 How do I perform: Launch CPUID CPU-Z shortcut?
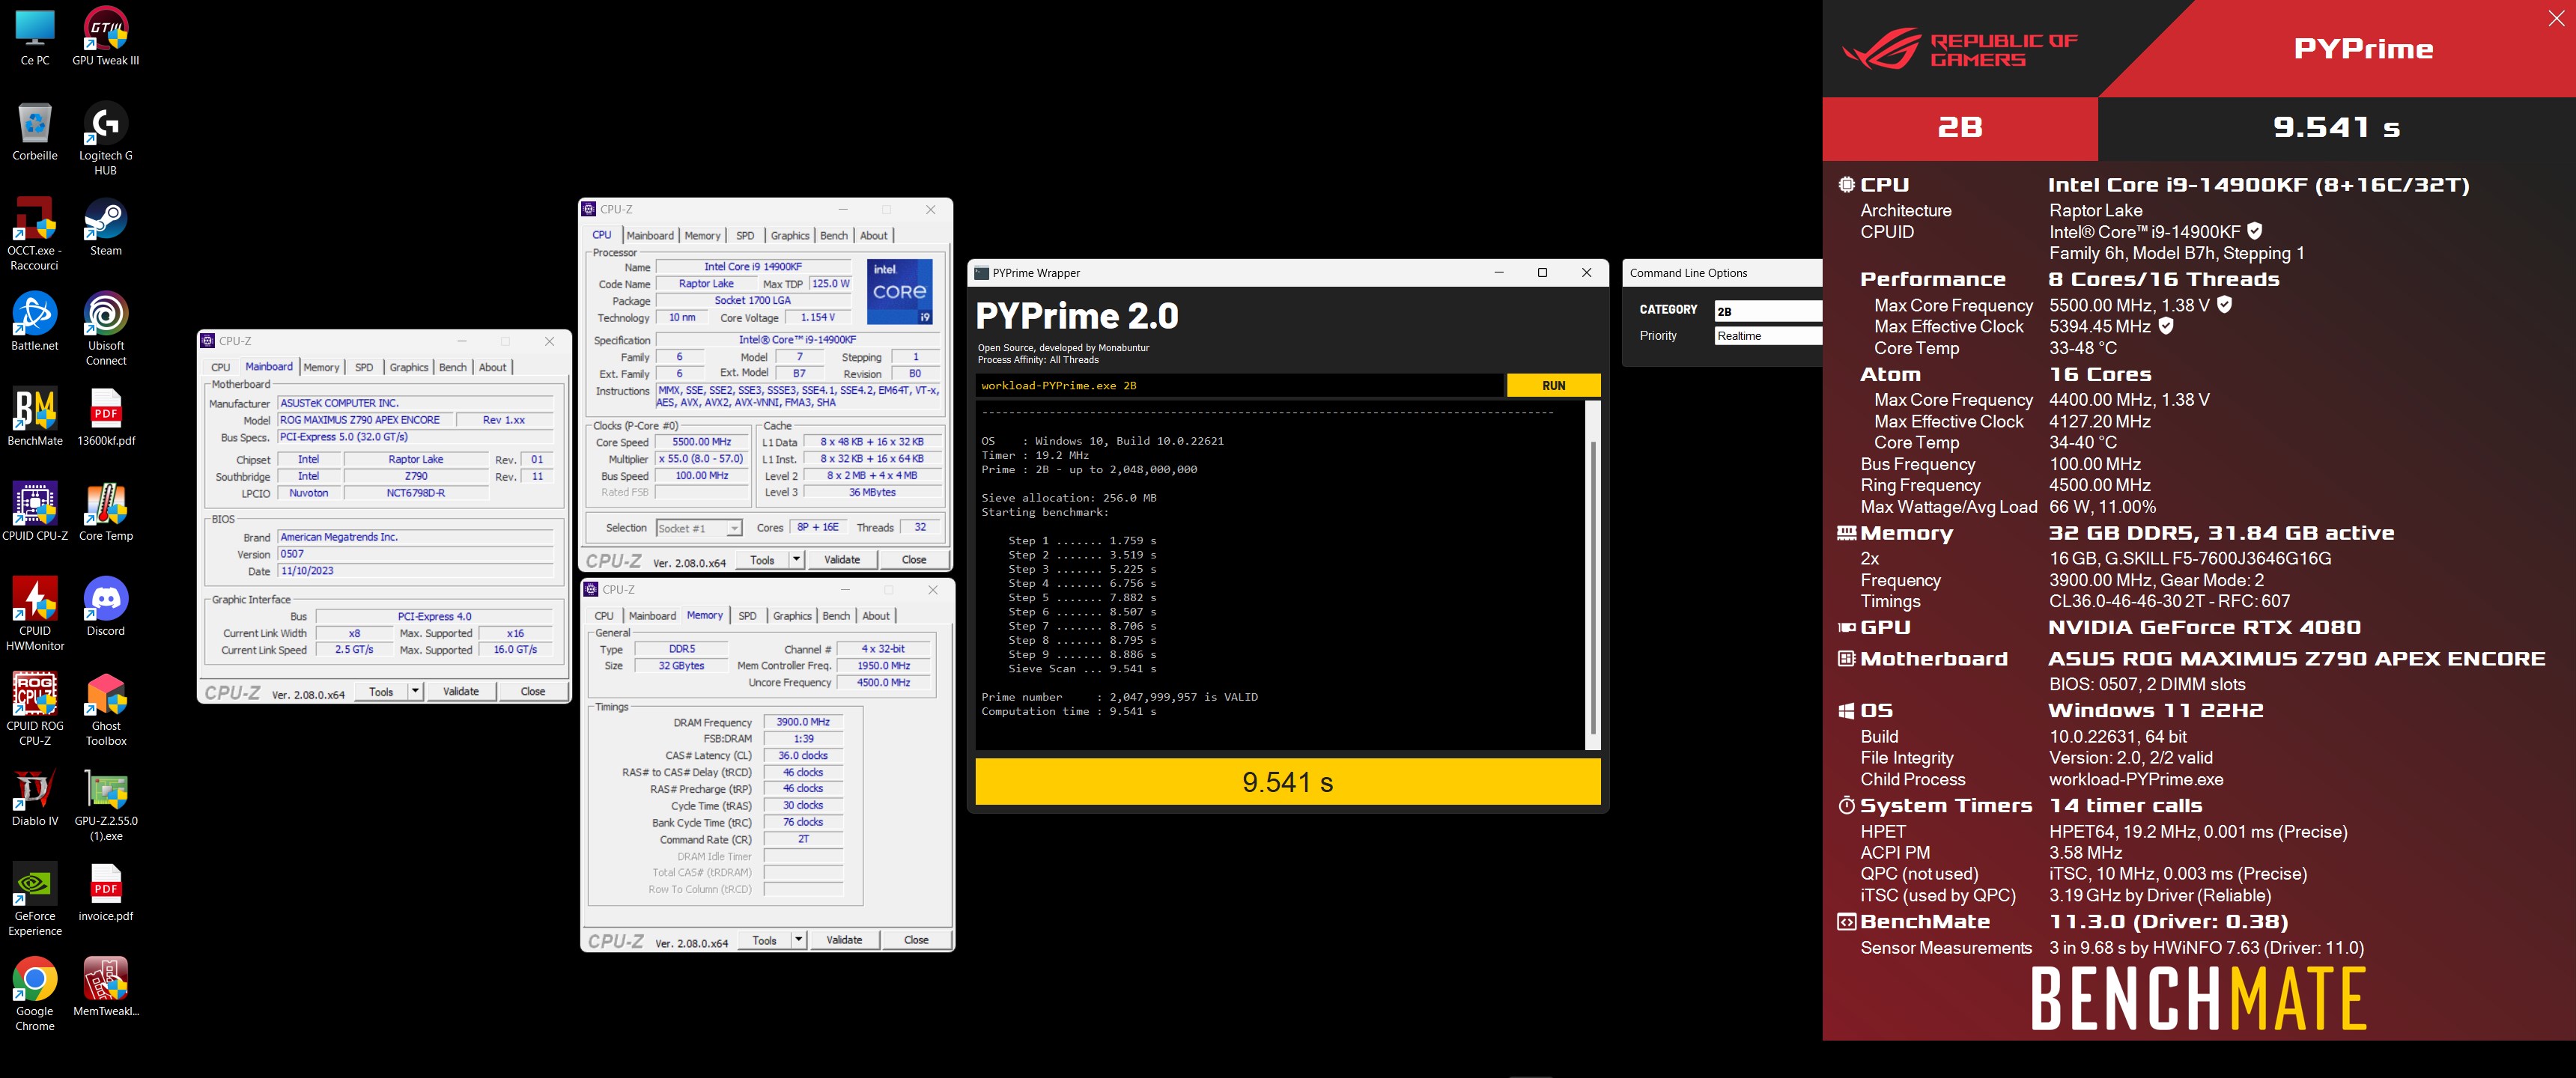click(35, 511)
